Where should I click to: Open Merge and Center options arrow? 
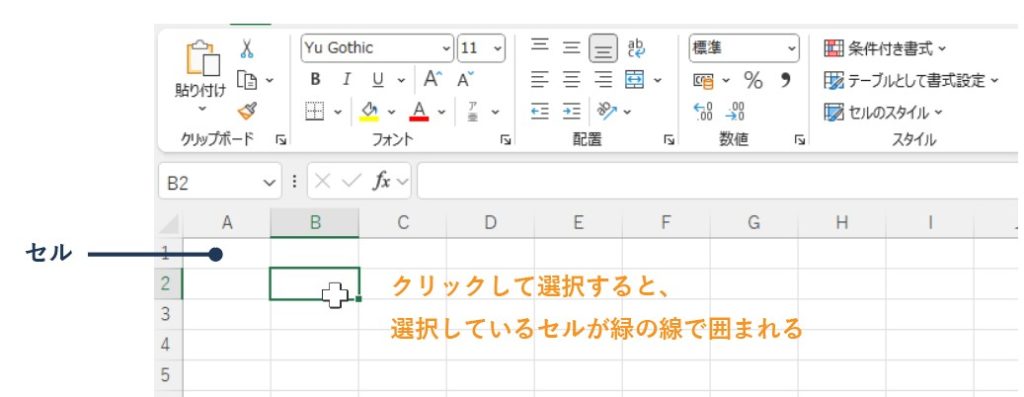click(657, 80)
